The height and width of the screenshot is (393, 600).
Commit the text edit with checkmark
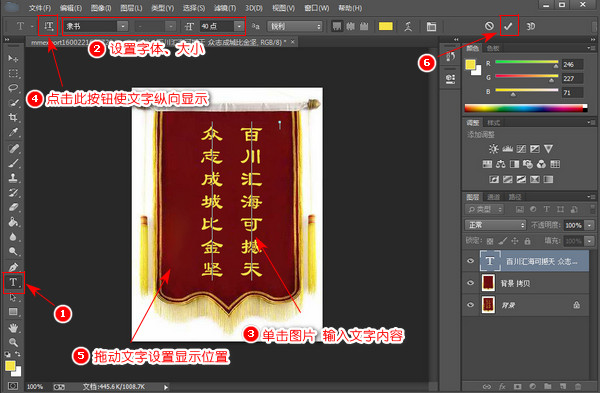click(x=508, y=26)
